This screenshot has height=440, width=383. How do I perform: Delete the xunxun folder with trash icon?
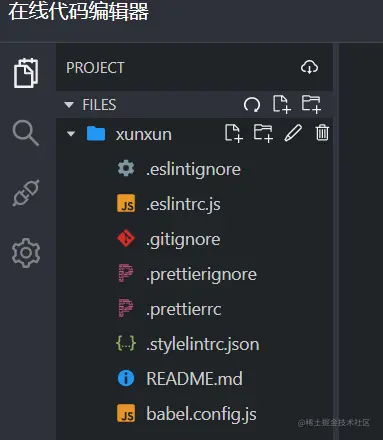tap(322, 133)
